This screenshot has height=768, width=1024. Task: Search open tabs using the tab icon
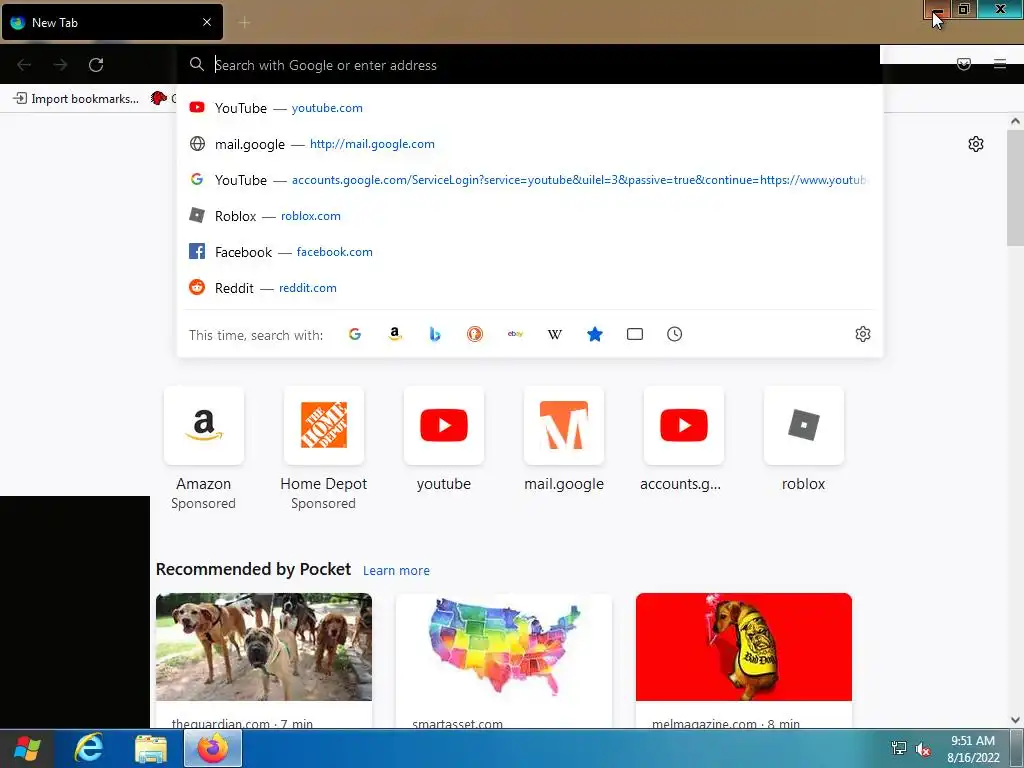pos(635,334)
